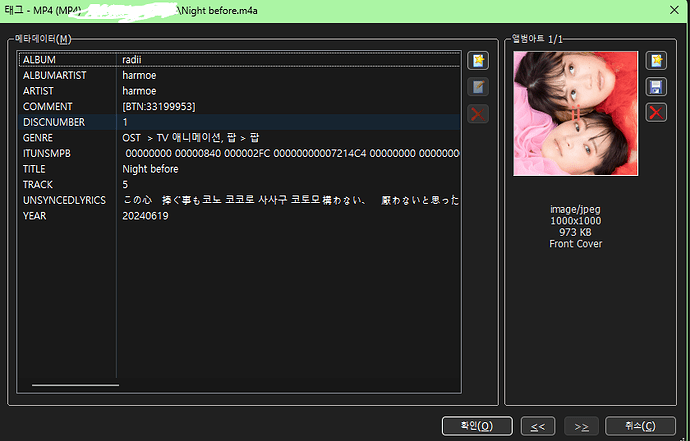Click the delete metadata field icon
This screenshot has width=690, height=441.
coord(478,114)
